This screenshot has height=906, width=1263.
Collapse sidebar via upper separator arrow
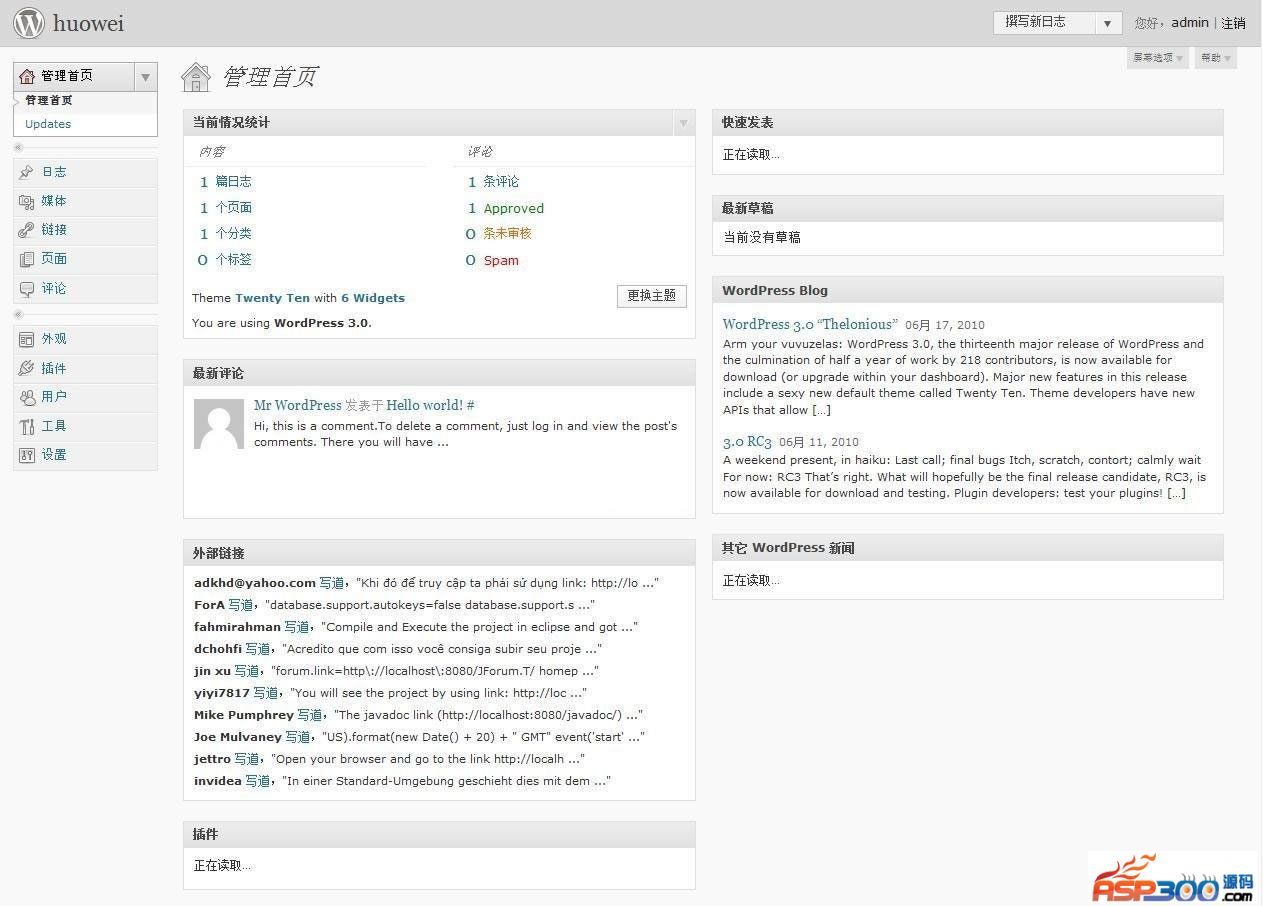pos(19,148)
